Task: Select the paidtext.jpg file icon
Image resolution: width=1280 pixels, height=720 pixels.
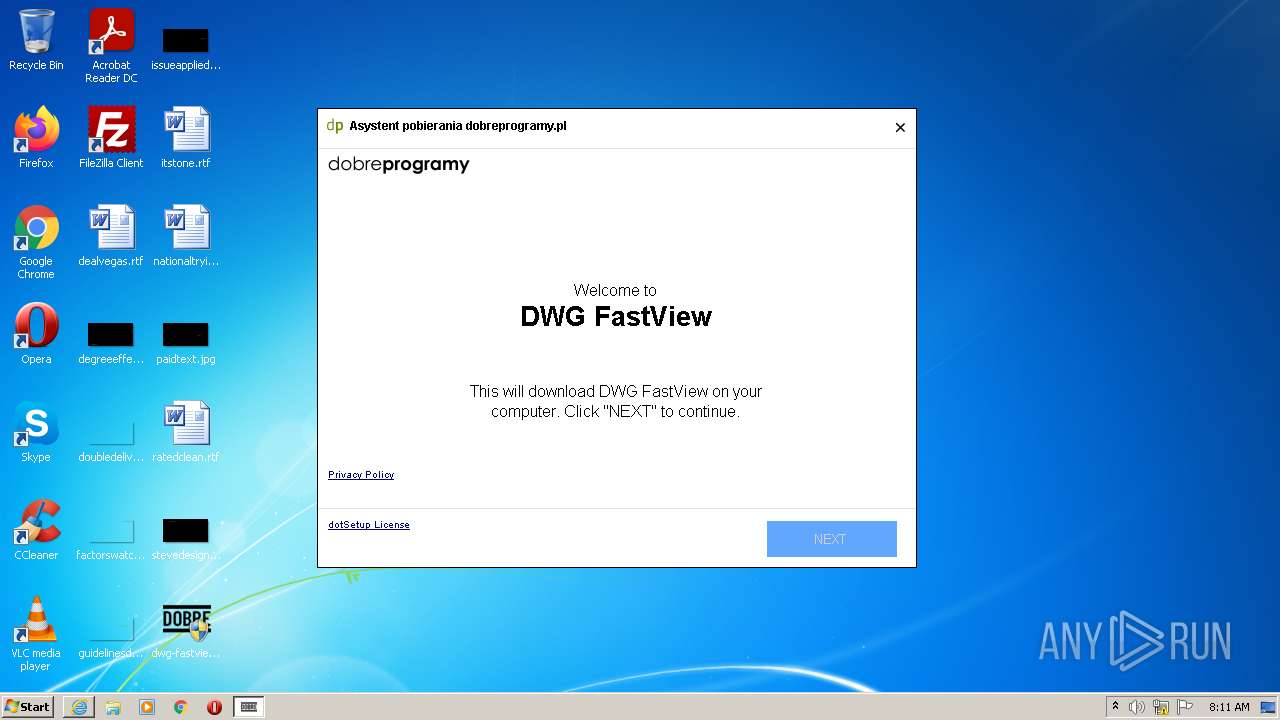Action: [186, 343]
